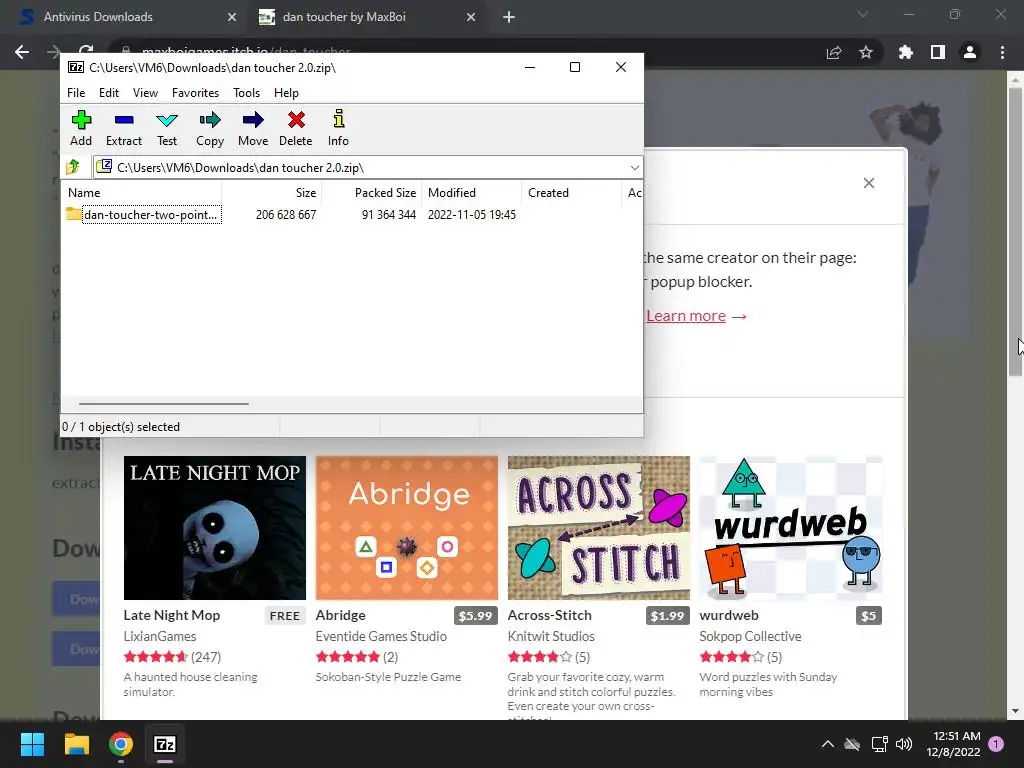This screenshot has height=768, width=1024.
Task: Select the dan-toucher-two-point folder row
Action: (144, 215)
